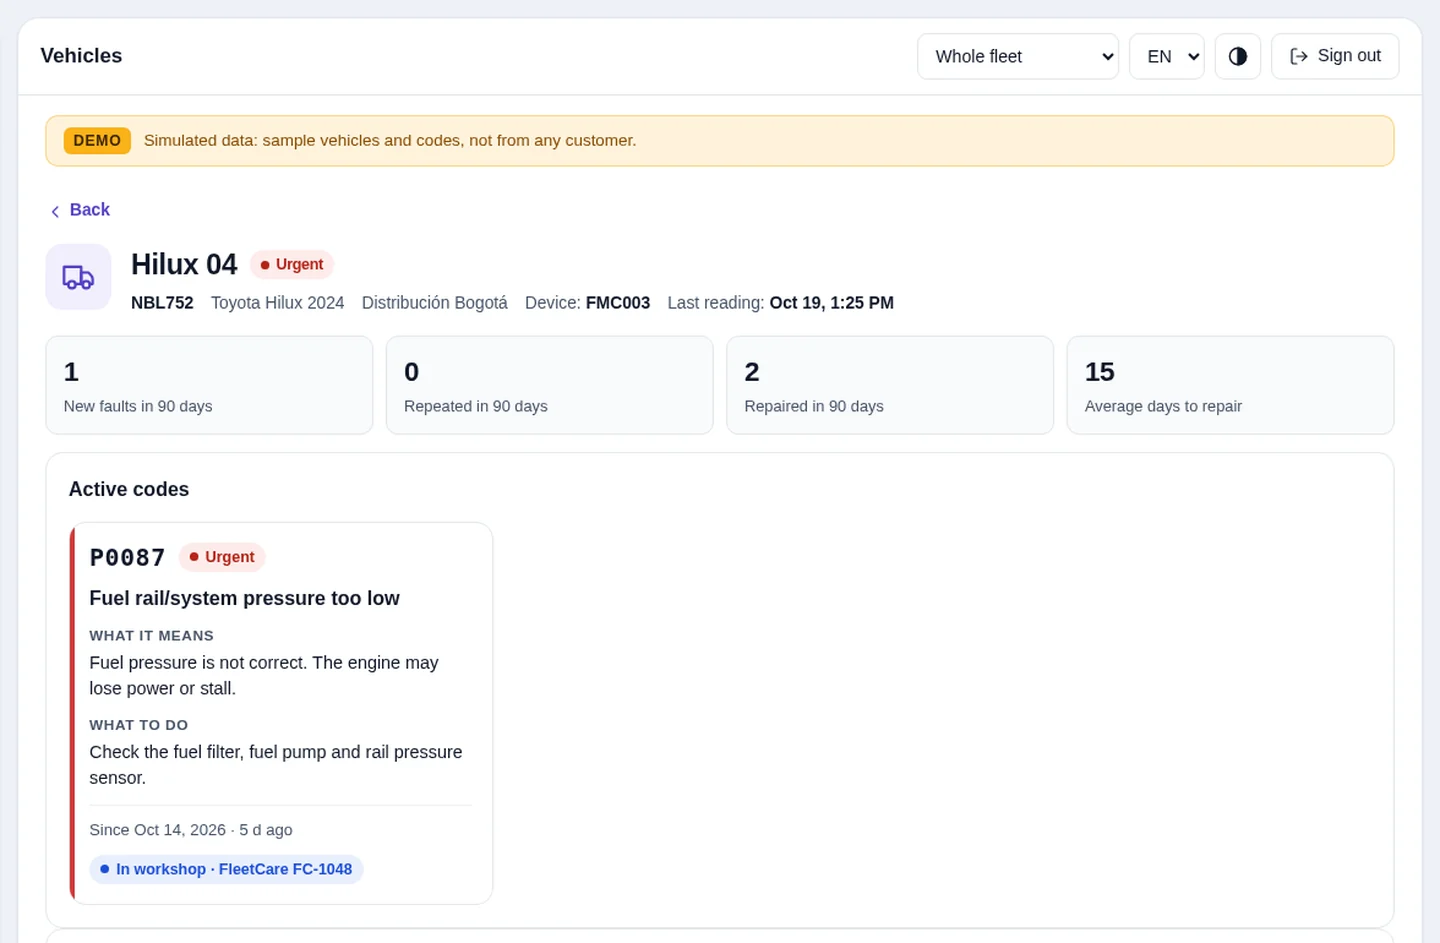Click the Toyota Hilux 2024 model text
Screen dimensions: 1440x943
click(278, 303)
